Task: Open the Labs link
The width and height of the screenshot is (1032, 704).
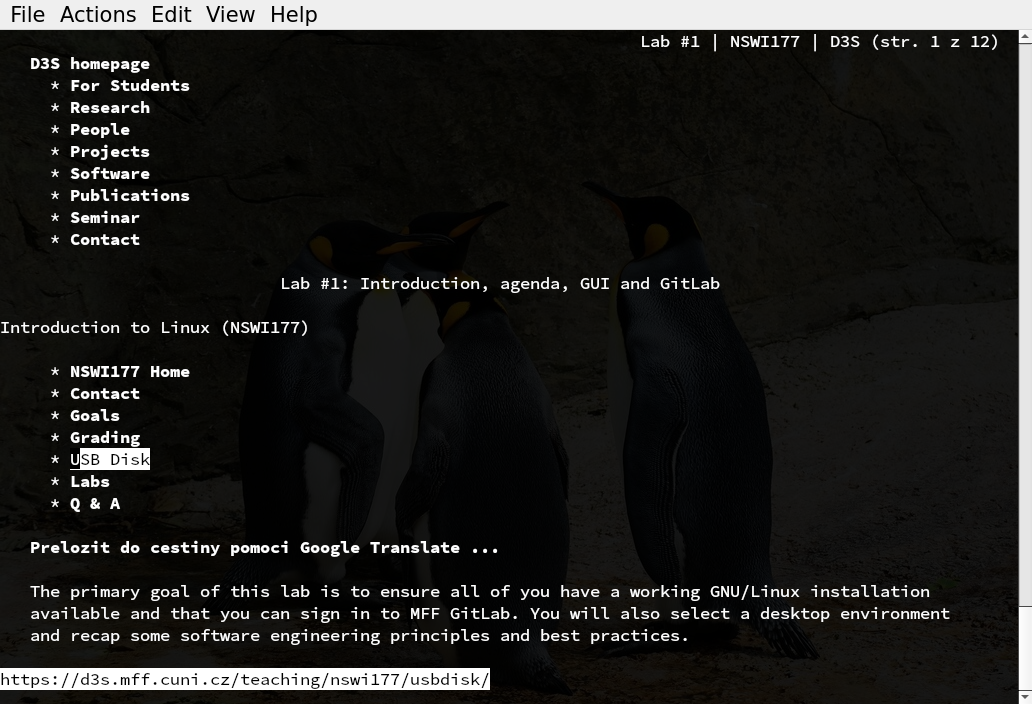Action: 90,482
